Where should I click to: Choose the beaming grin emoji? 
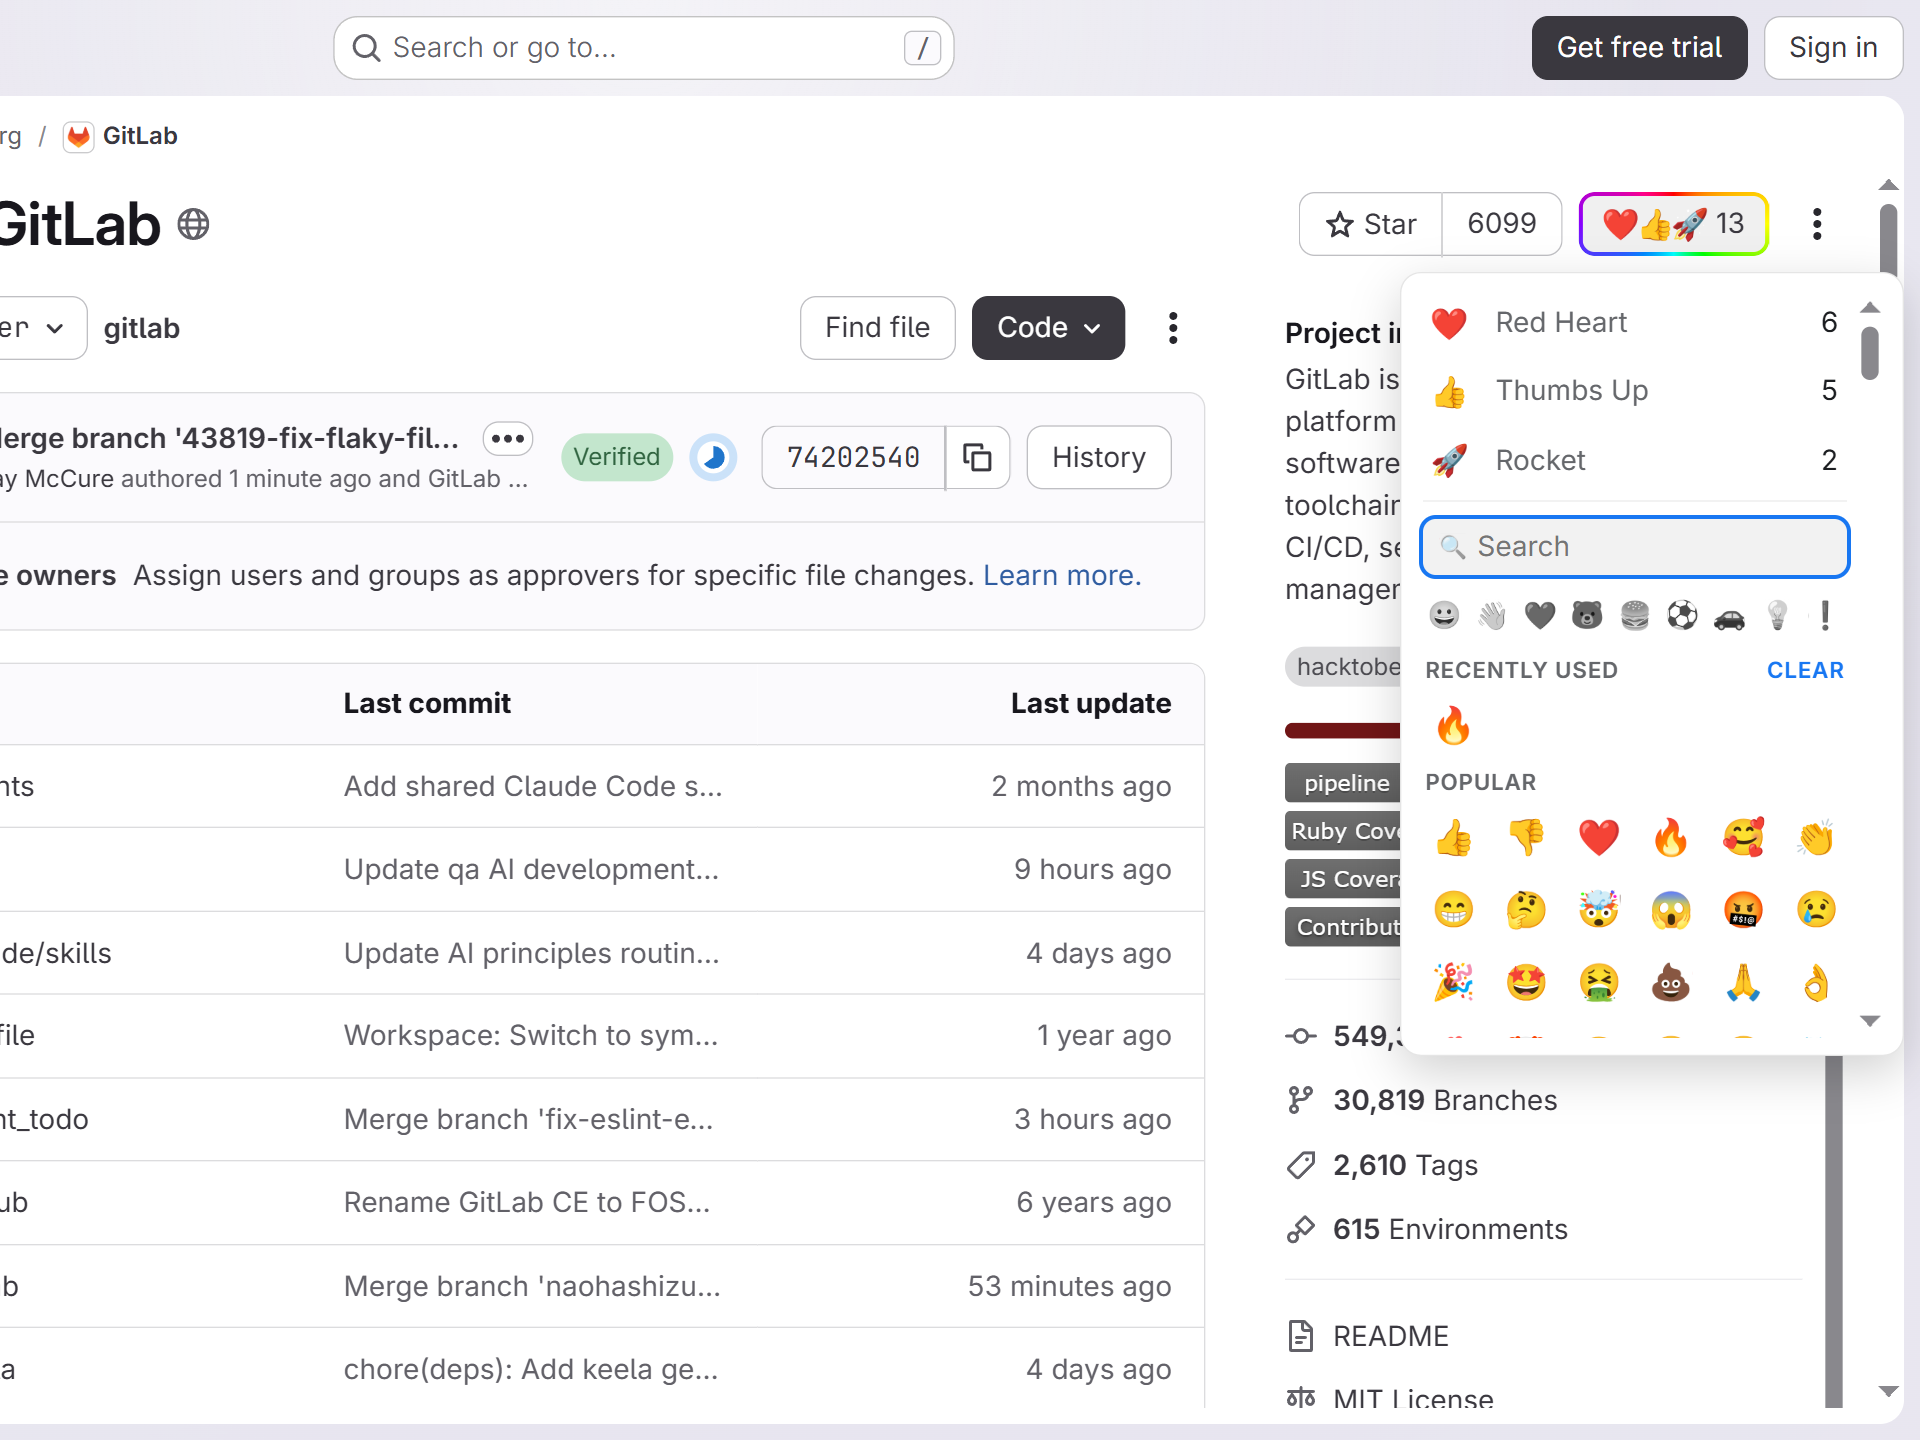[1453, 909]
